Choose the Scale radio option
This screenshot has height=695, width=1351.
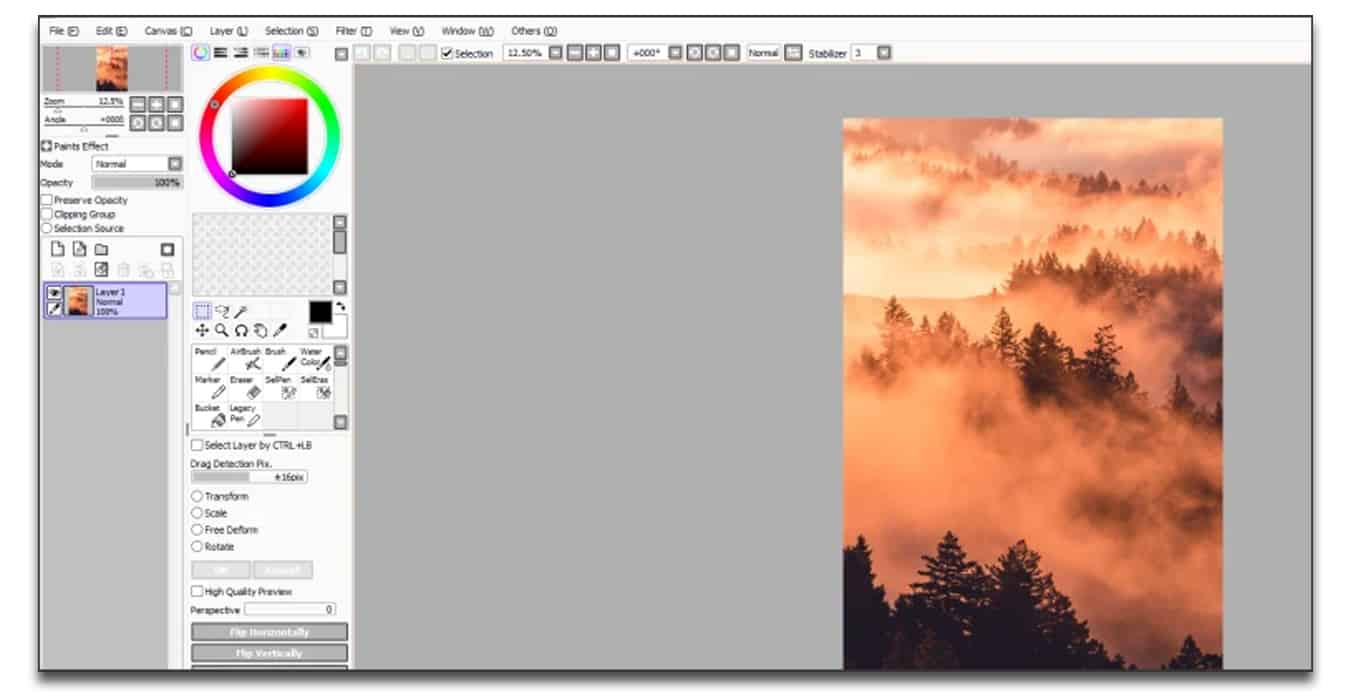point(197,513)
